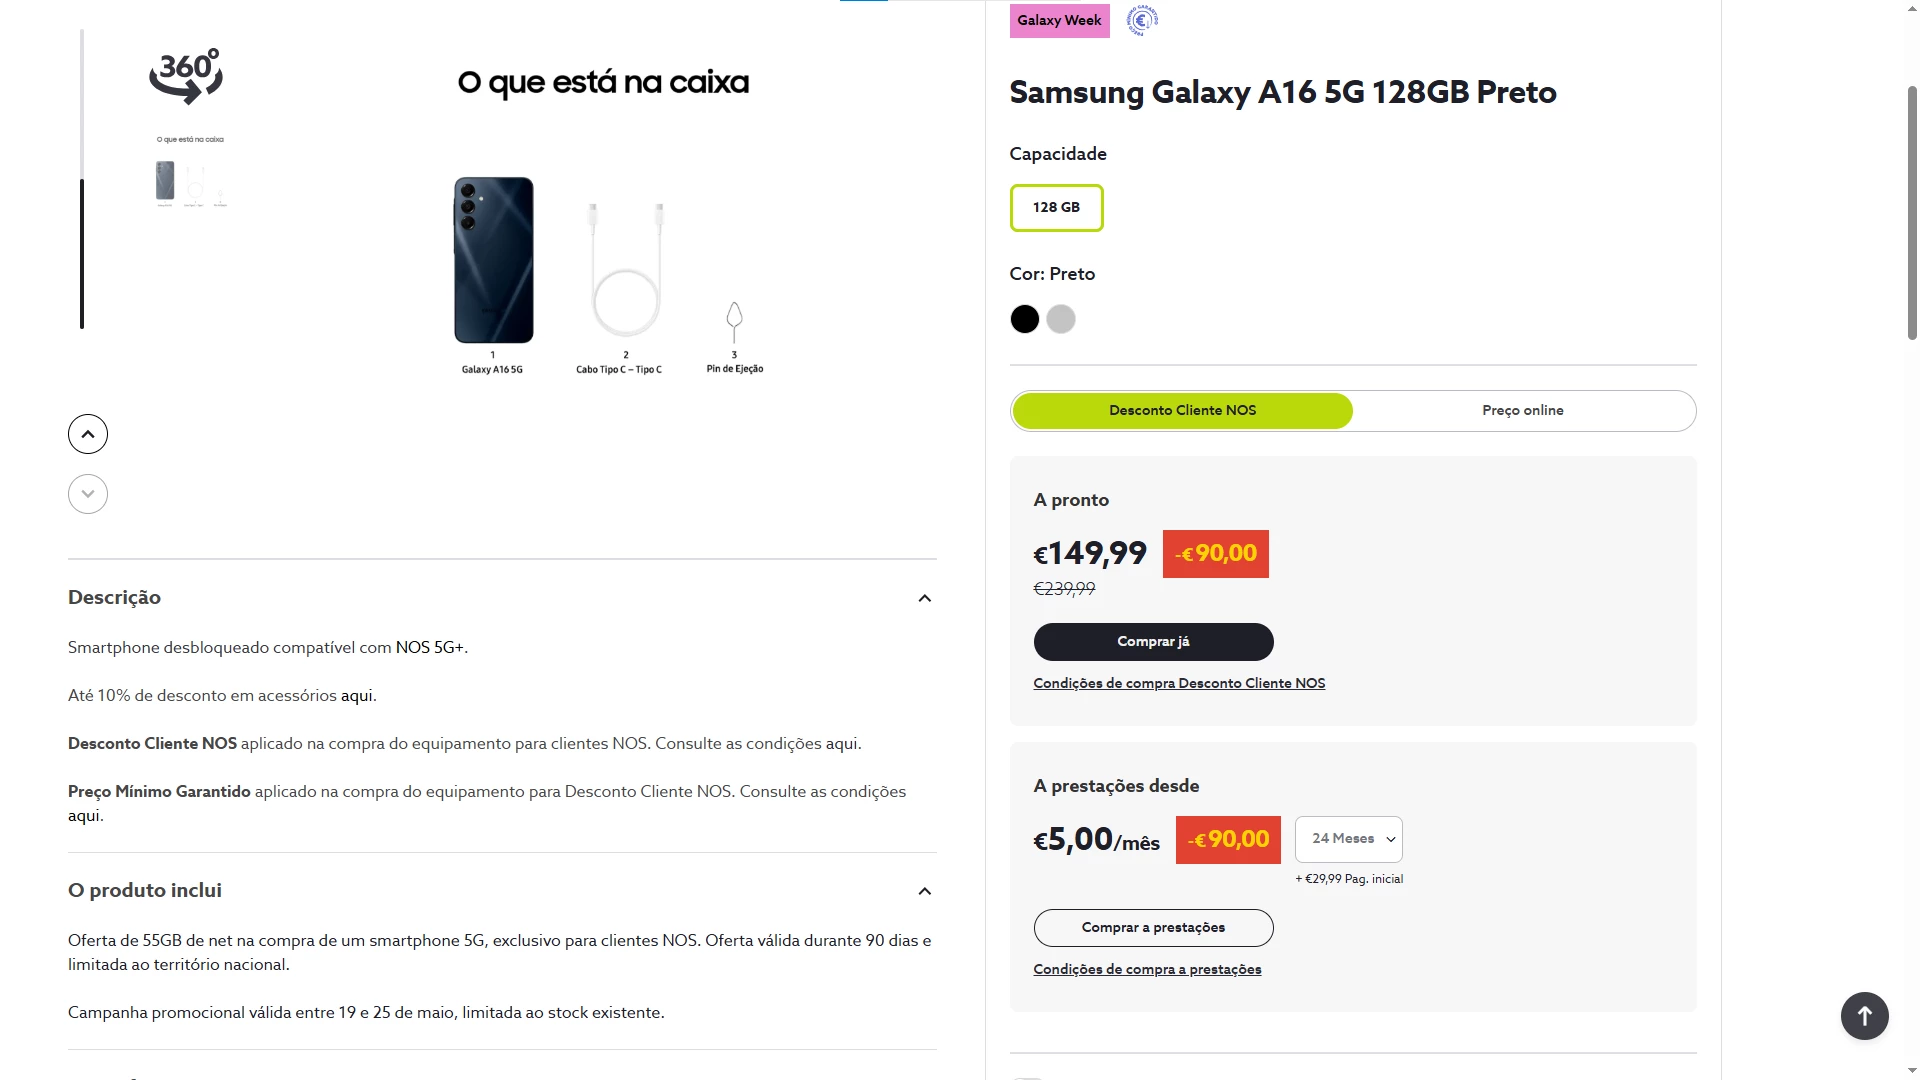Click the Comprar já button
The image size is (1920, 1080).
tap(1153, 642)
